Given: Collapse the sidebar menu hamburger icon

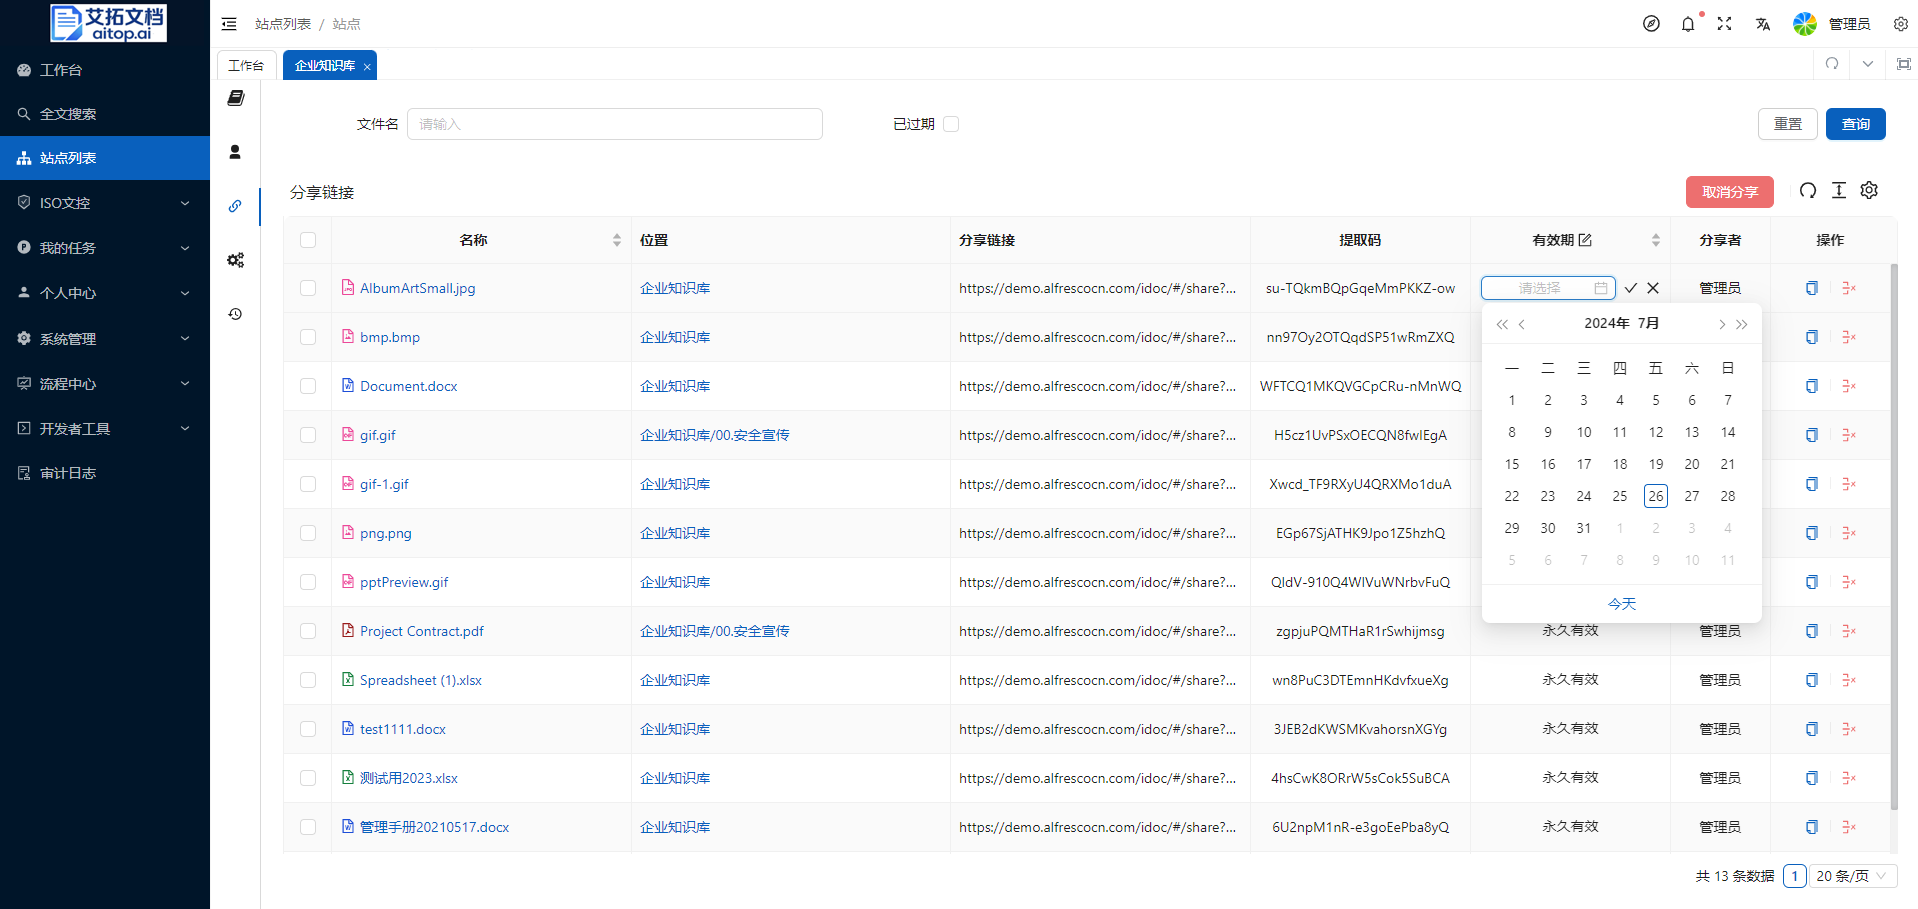Looking at the screenshot, I should tap(229, 24).
